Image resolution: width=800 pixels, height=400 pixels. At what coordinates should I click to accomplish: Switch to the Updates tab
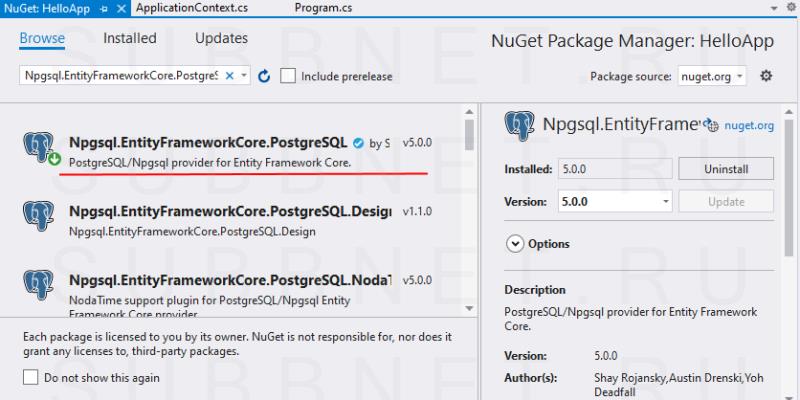pos(221,39)
